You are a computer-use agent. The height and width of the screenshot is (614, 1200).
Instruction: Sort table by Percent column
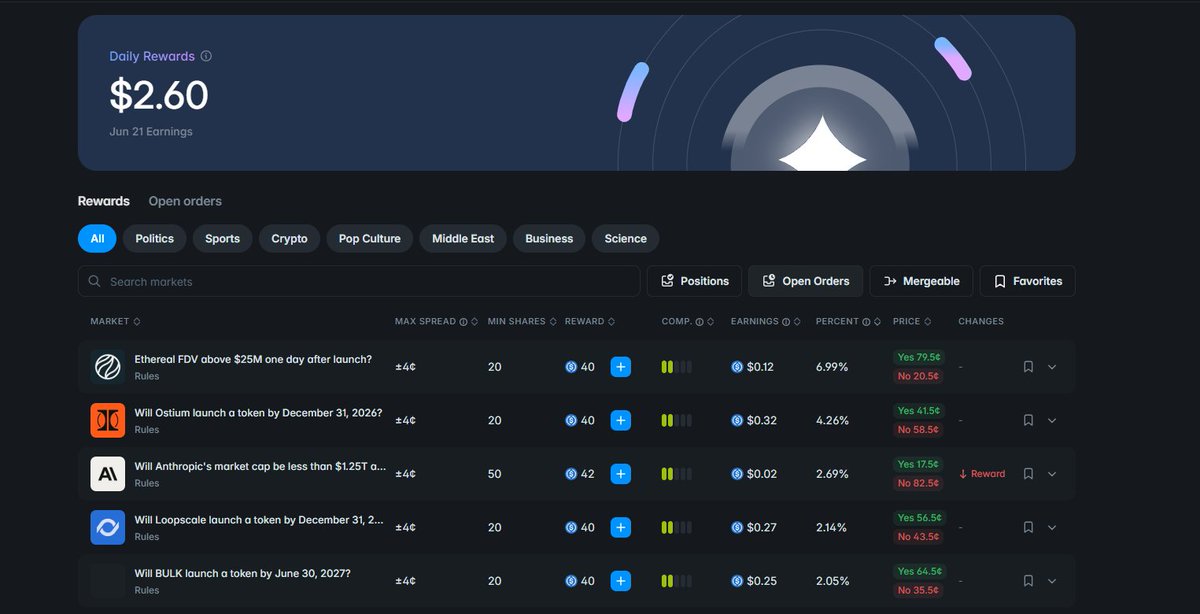[848, 322]
